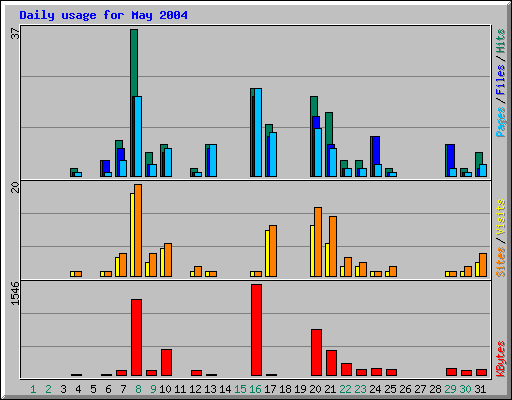Click day label 20 on the axis

[x=315, y=389]
